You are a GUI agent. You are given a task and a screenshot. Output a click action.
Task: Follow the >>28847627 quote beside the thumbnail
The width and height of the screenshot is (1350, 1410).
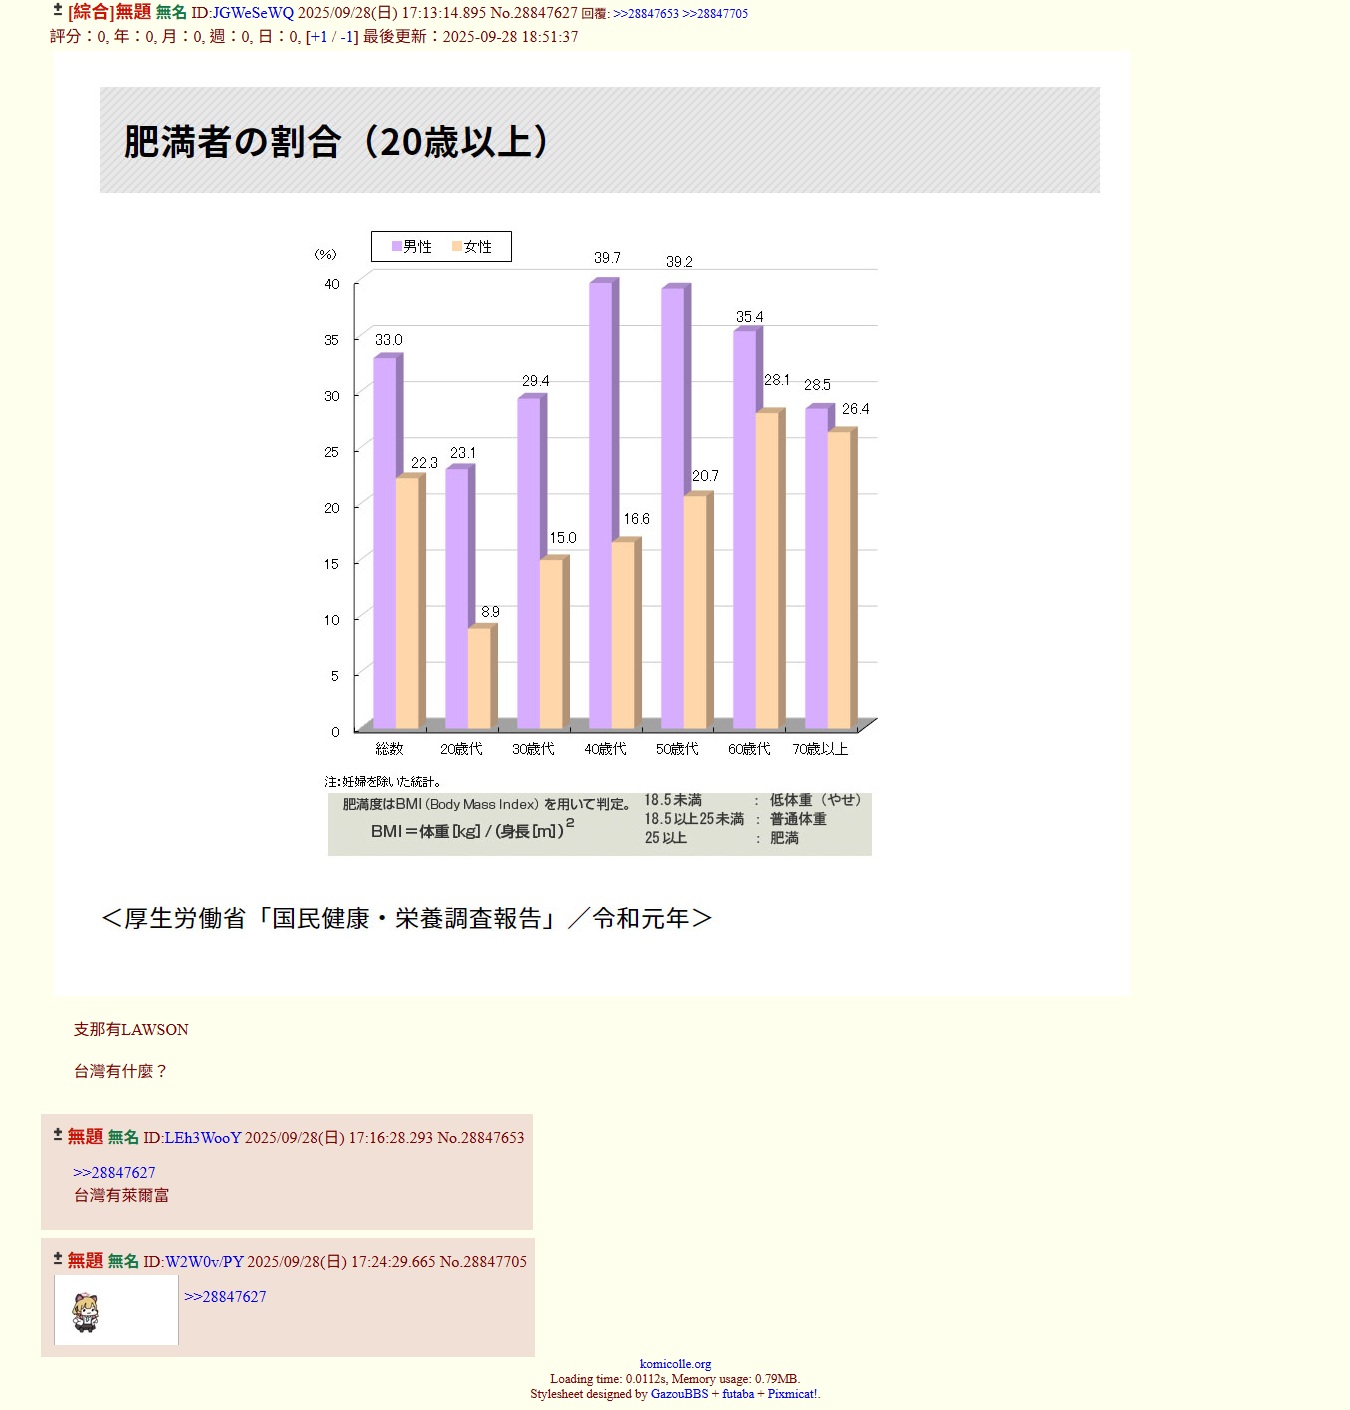(x=225, y=1297)
